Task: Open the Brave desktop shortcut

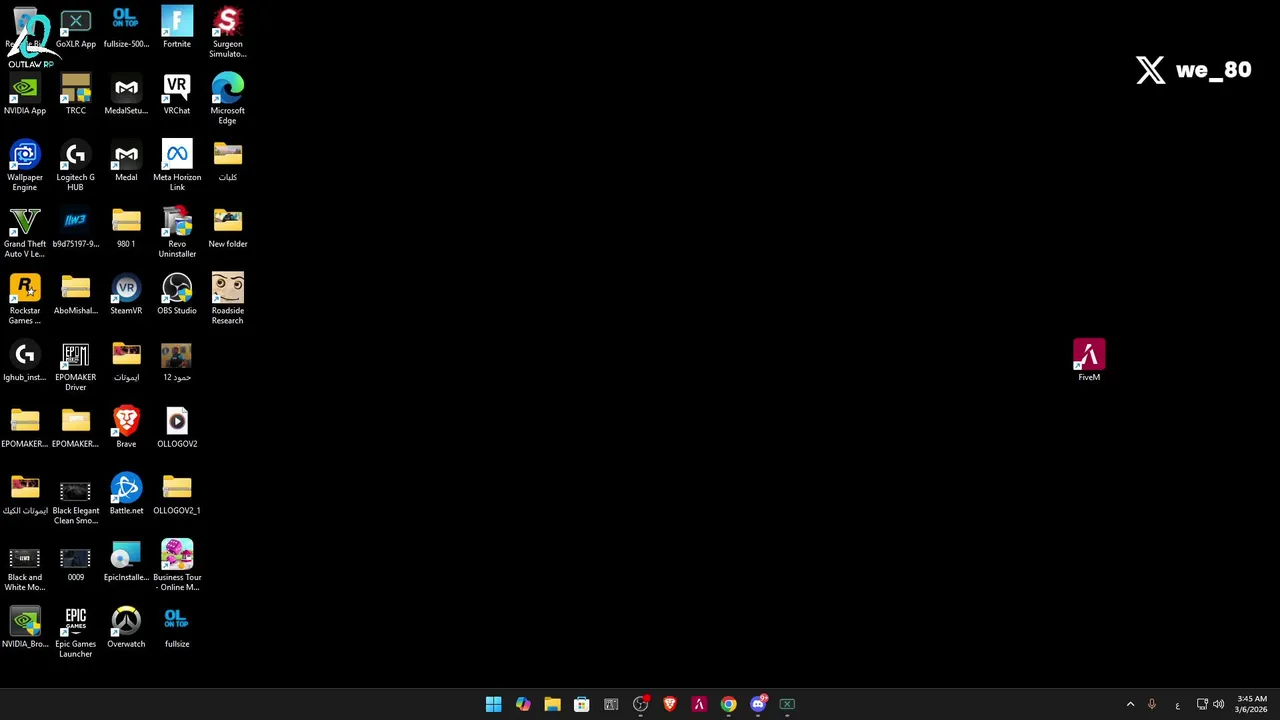Action: pyautogui.click(x=126, y=428)
